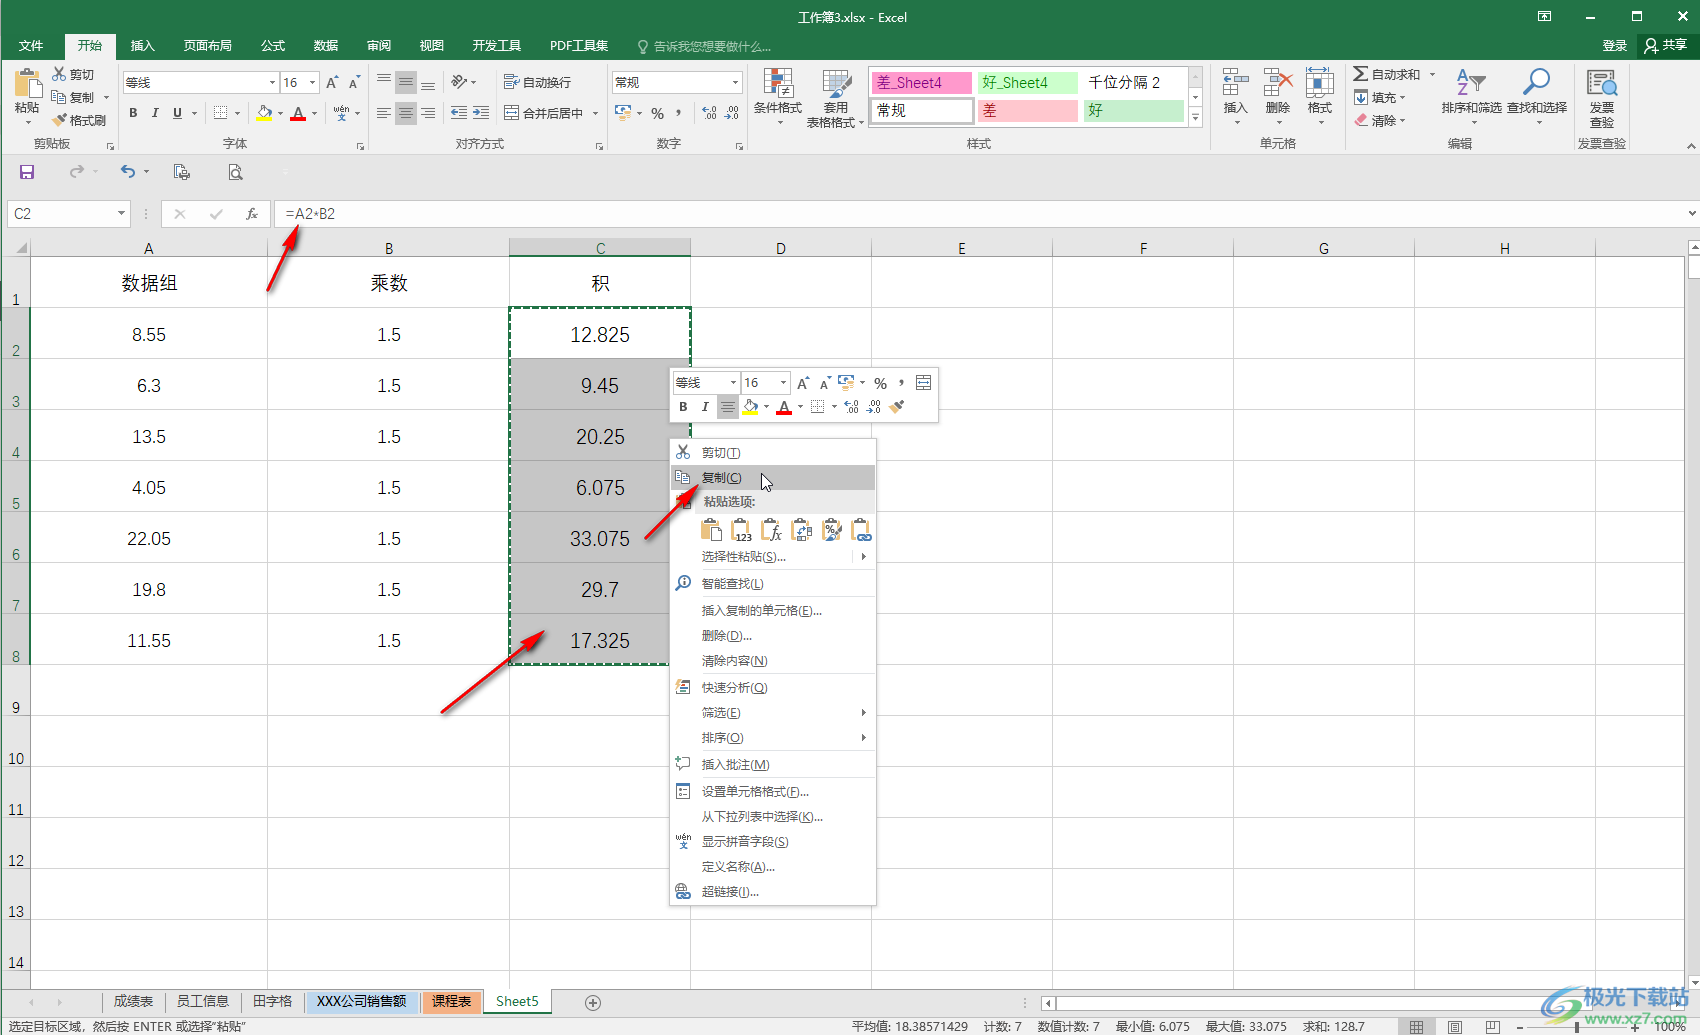Click the Insert cells icon
Viewport: 1700px width, 1035px height.
tap(1236, 84)
